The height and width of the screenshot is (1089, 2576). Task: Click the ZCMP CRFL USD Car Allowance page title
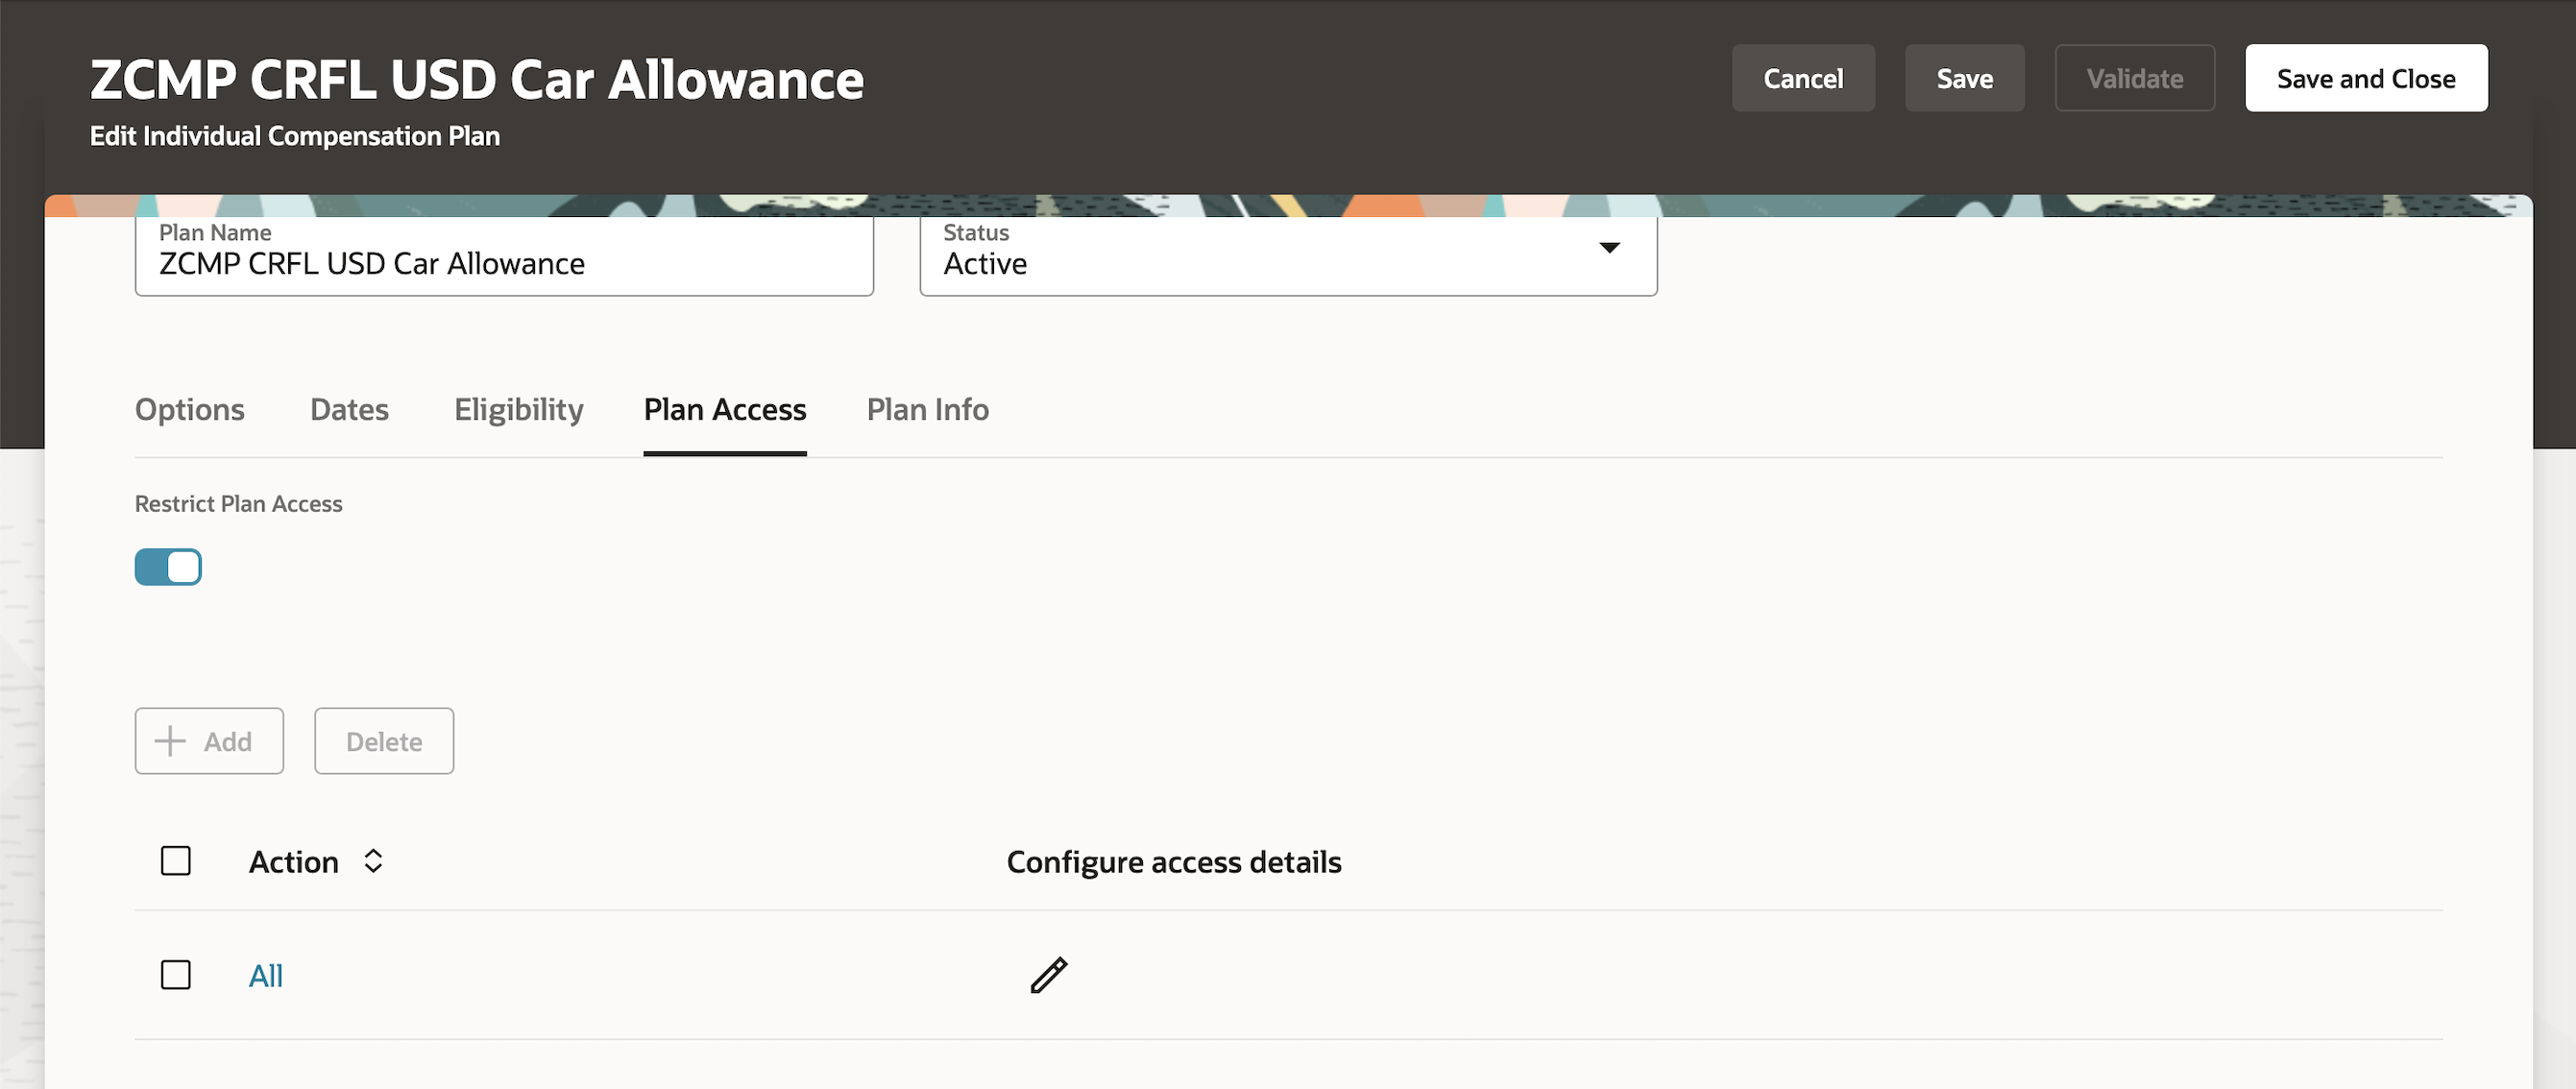(477, 80)
